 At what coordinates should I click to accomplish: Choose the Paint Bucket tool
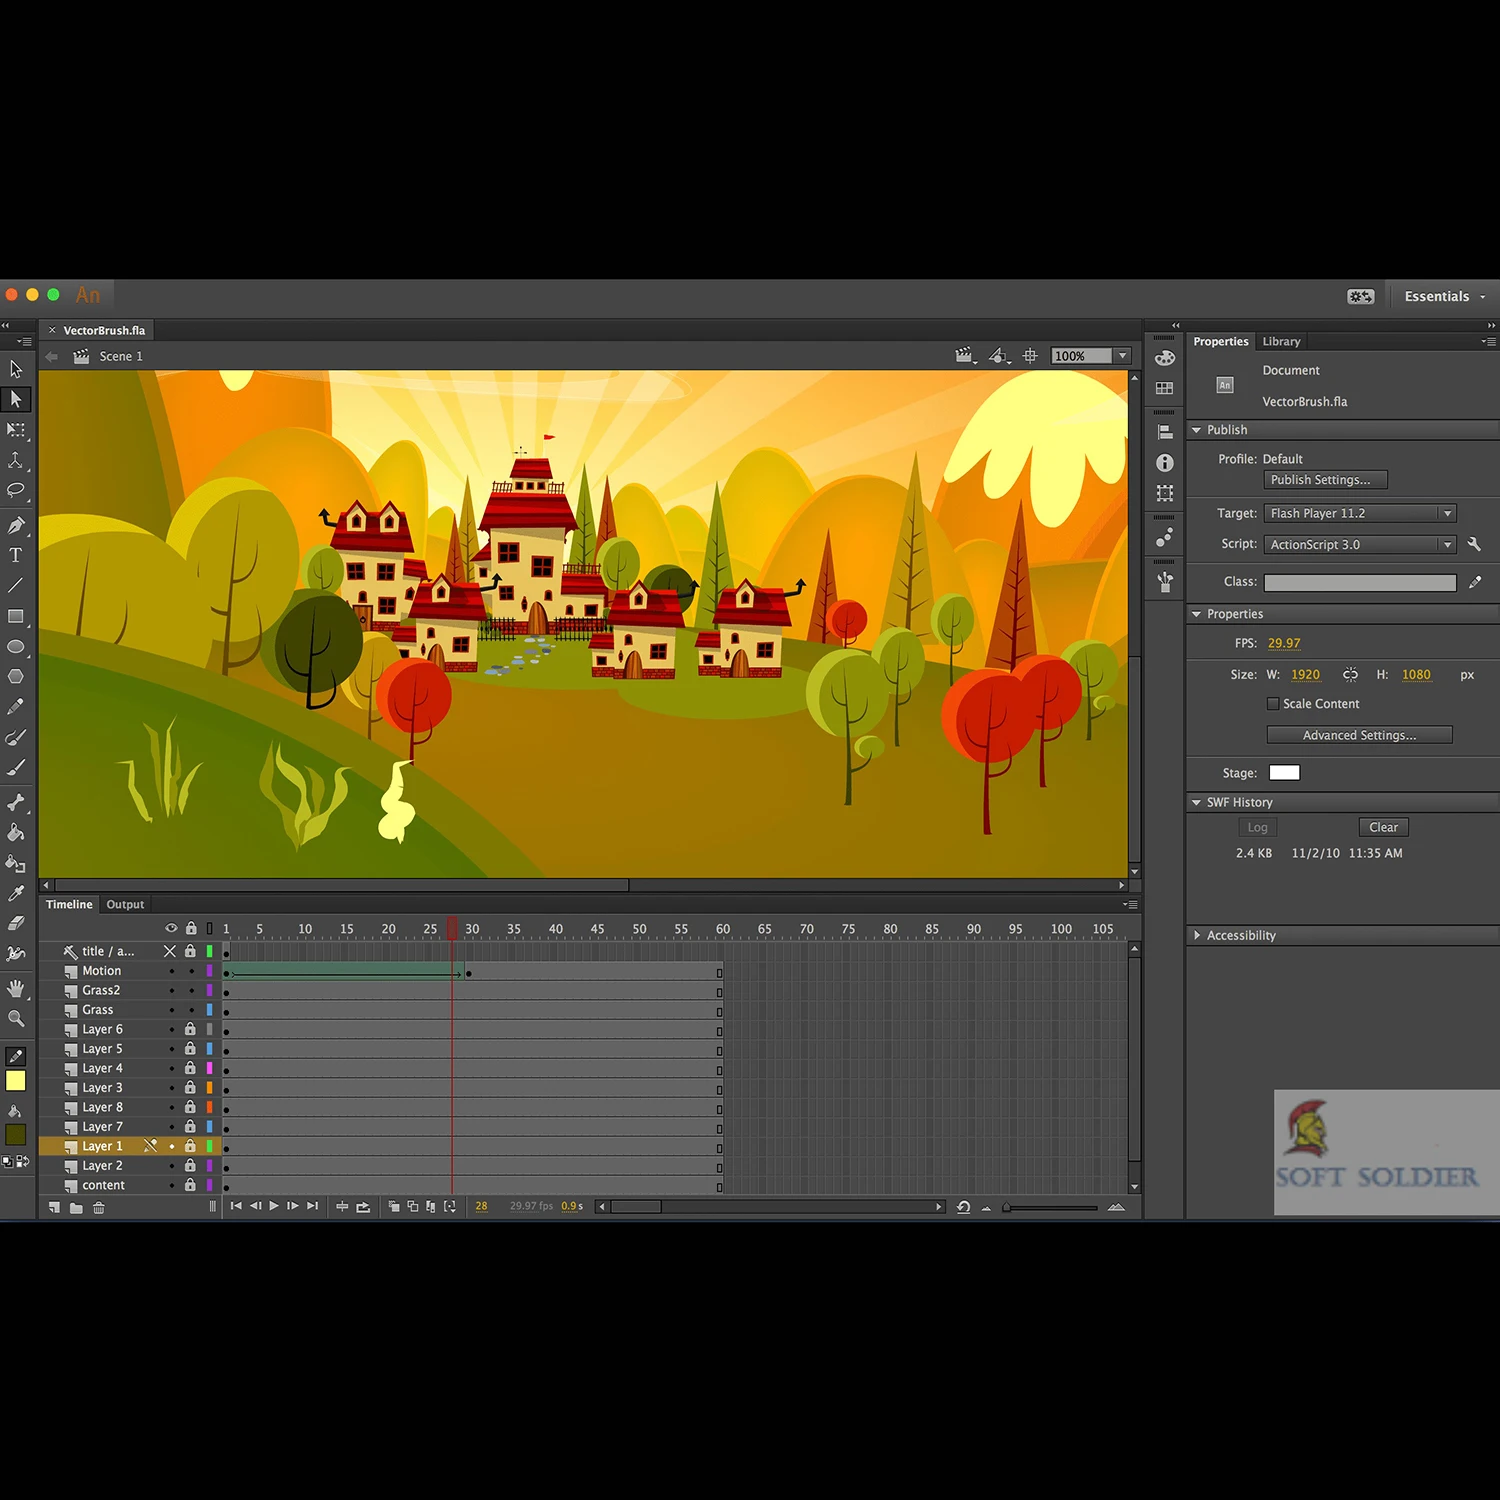(x=16, y=833)
